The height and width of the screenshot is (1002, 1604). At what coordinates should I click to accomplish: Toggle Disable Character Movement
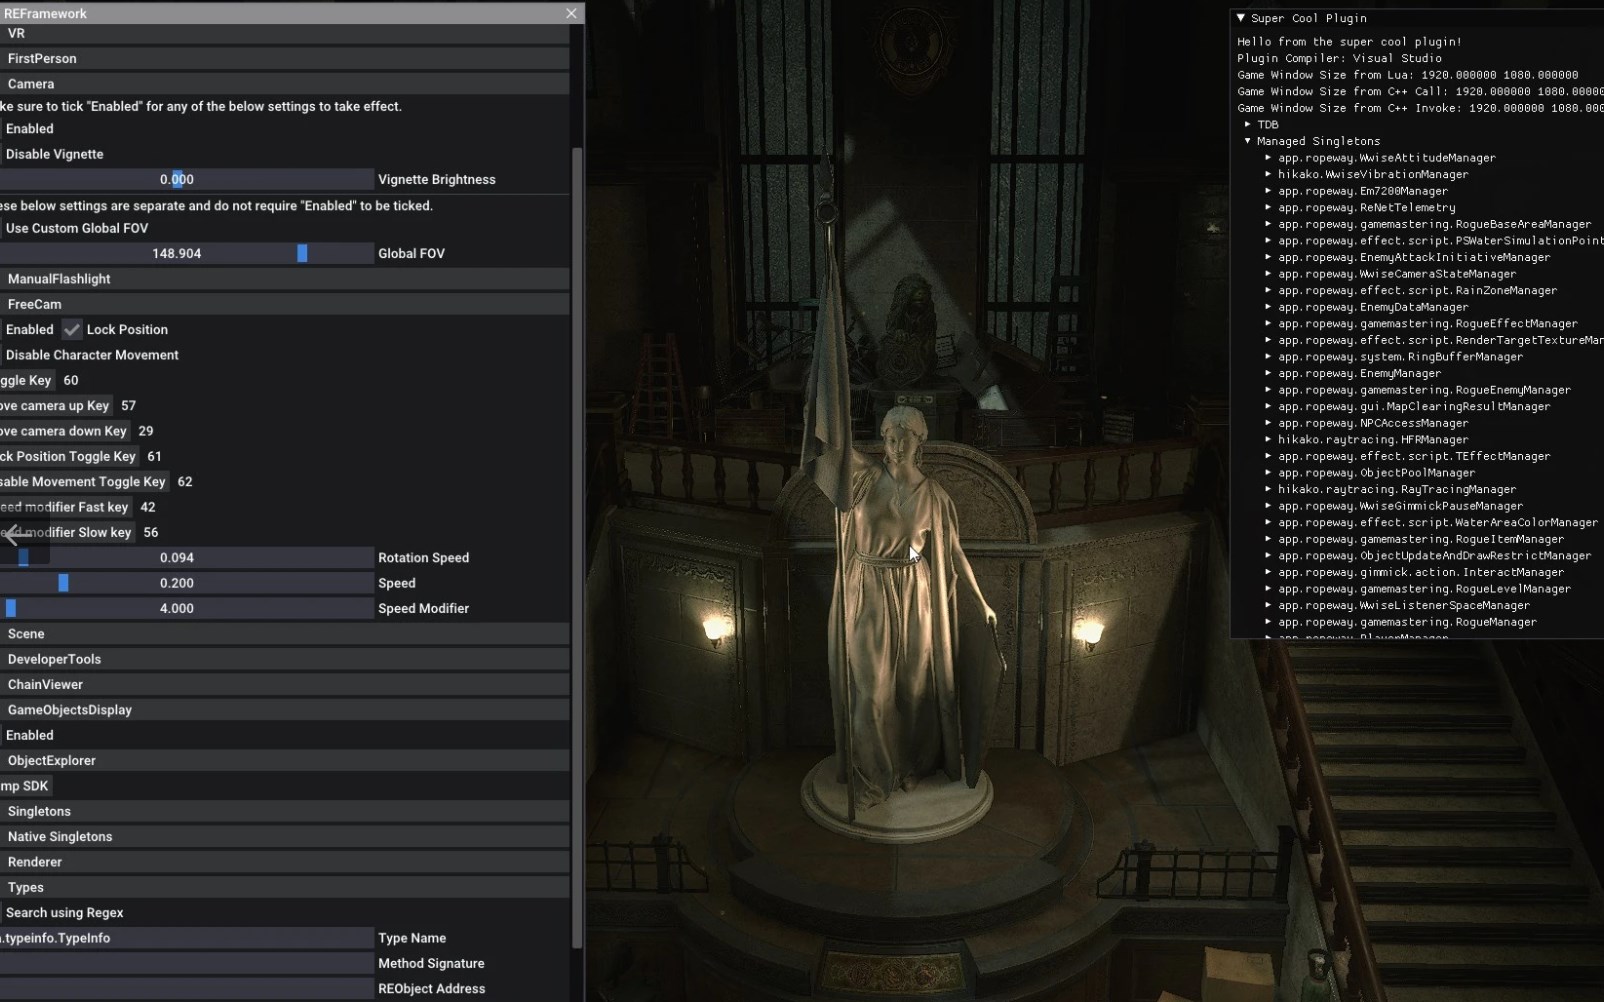pyautogui.click(x=91, y=355)
